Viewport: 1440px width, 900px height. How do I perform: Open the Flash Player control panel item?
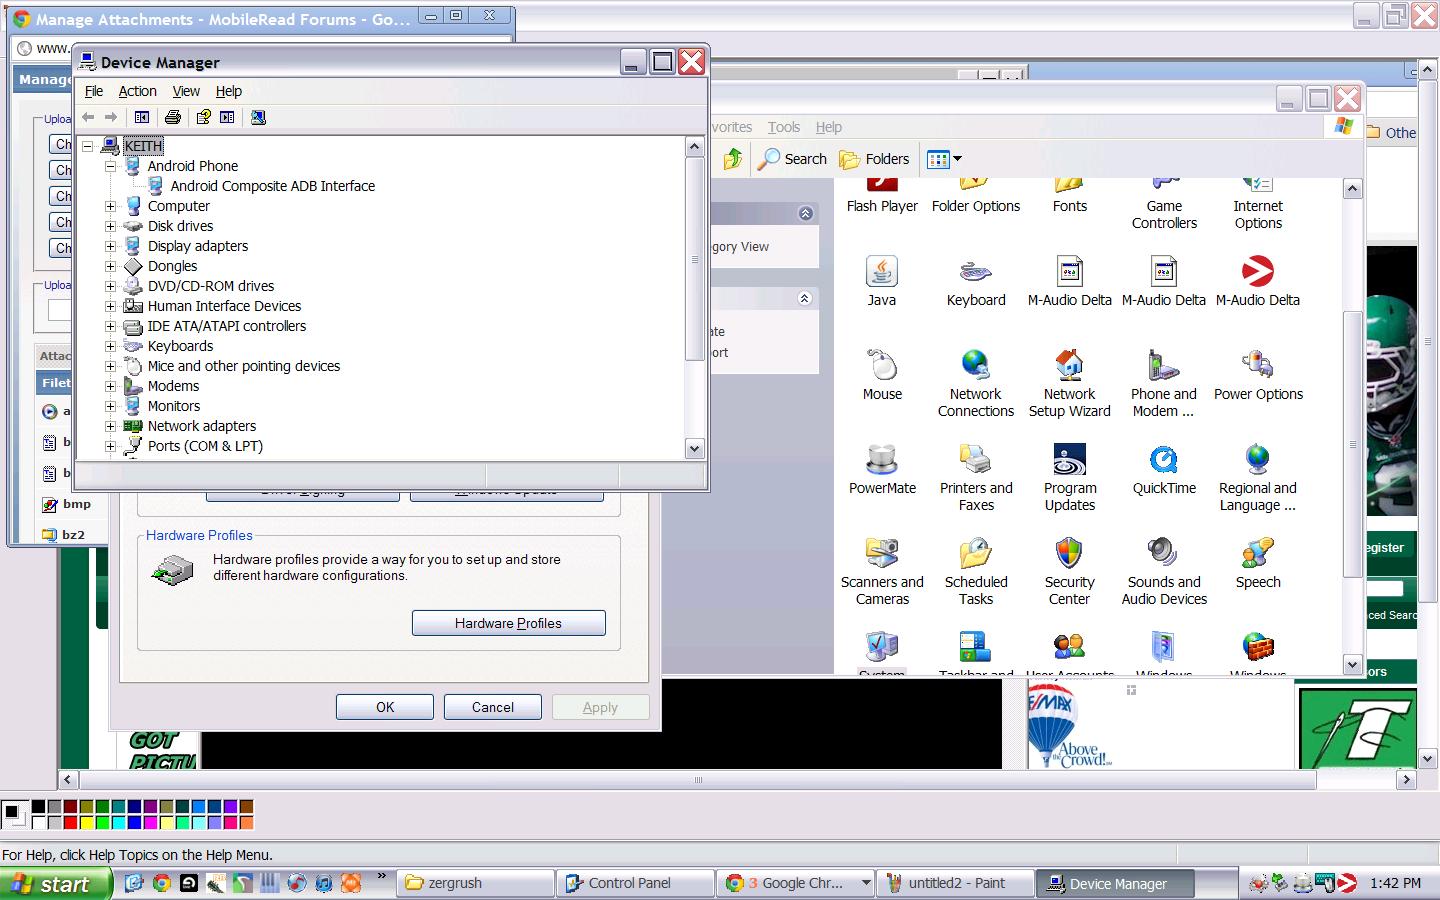click(882, 195)
